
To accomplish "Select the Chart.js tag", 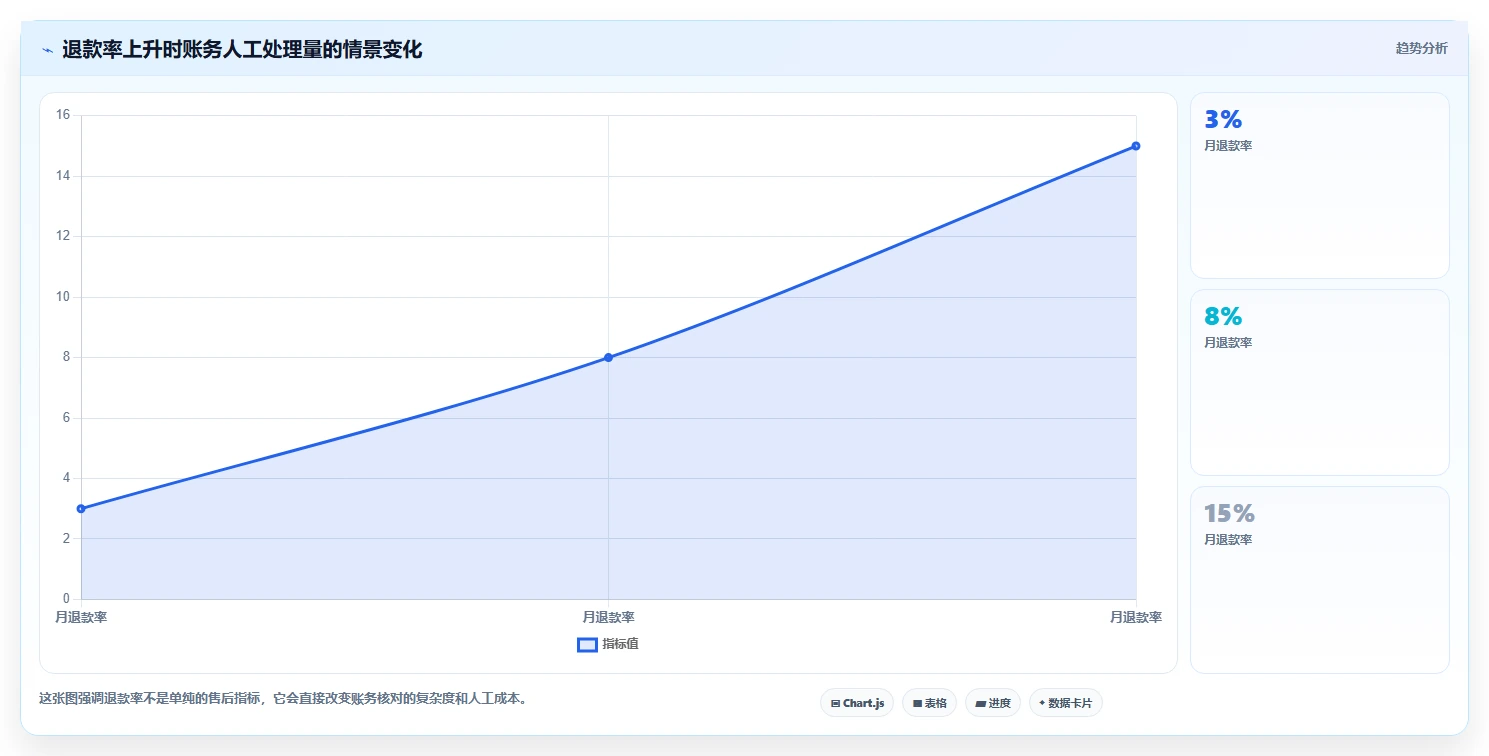I will pyautogui.click(x=856, y=703).
